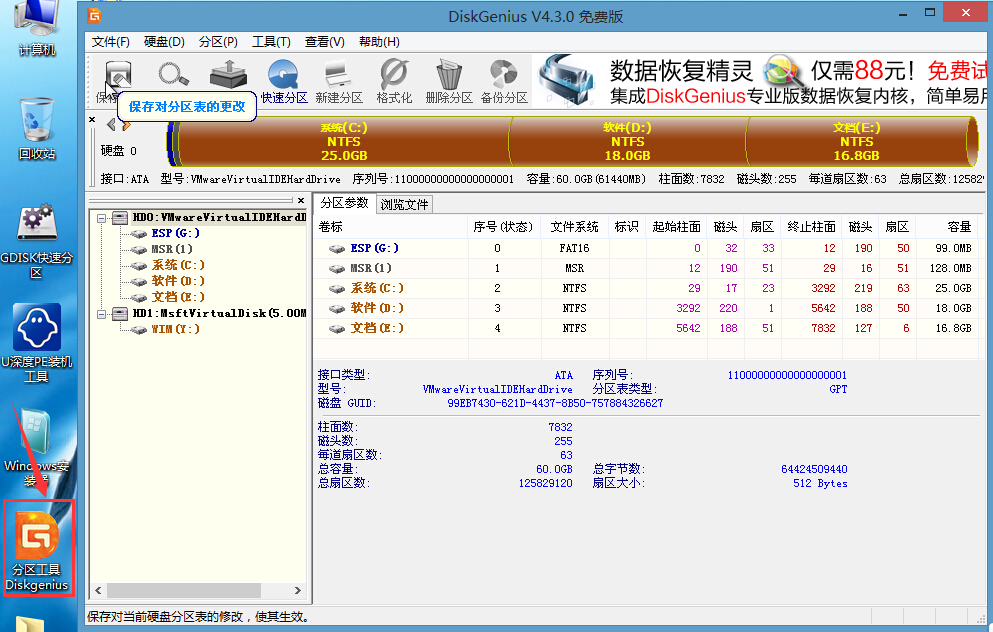Click the 新建分区 new partition icon
993x632 pixels.
339,81
